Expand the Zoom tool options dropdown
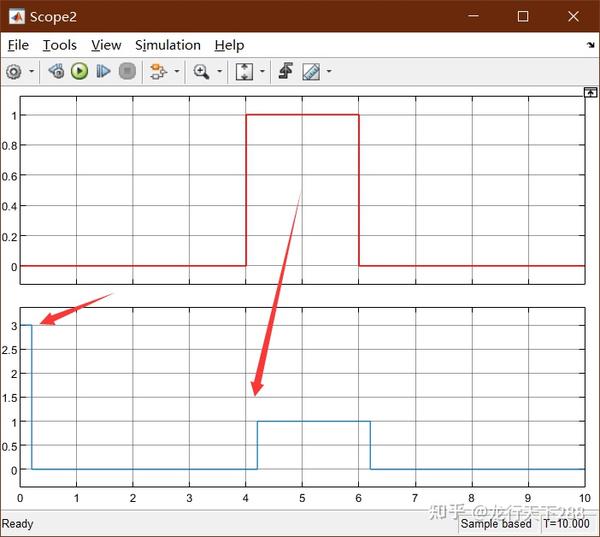This screenshot has width=600, height=537. pos(220,71)
